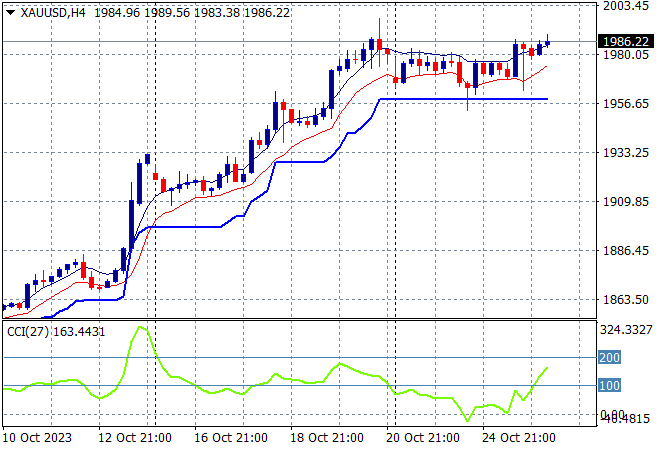Screen dimensions: 660x450
Task: Open the chart menu triangle beside XAUUSD
Action: tap(11, 13)
